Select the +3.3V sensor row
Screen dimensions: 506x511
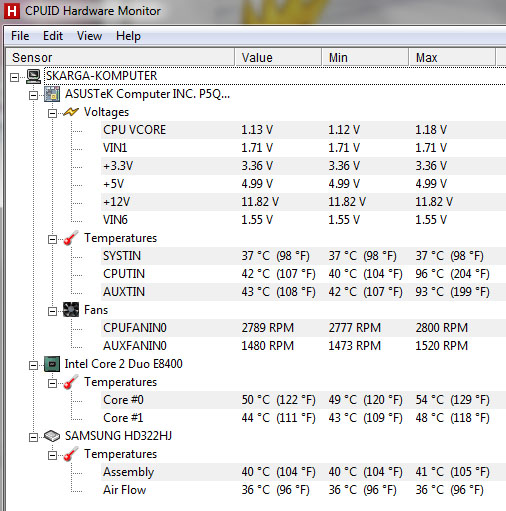click(303, 166)
